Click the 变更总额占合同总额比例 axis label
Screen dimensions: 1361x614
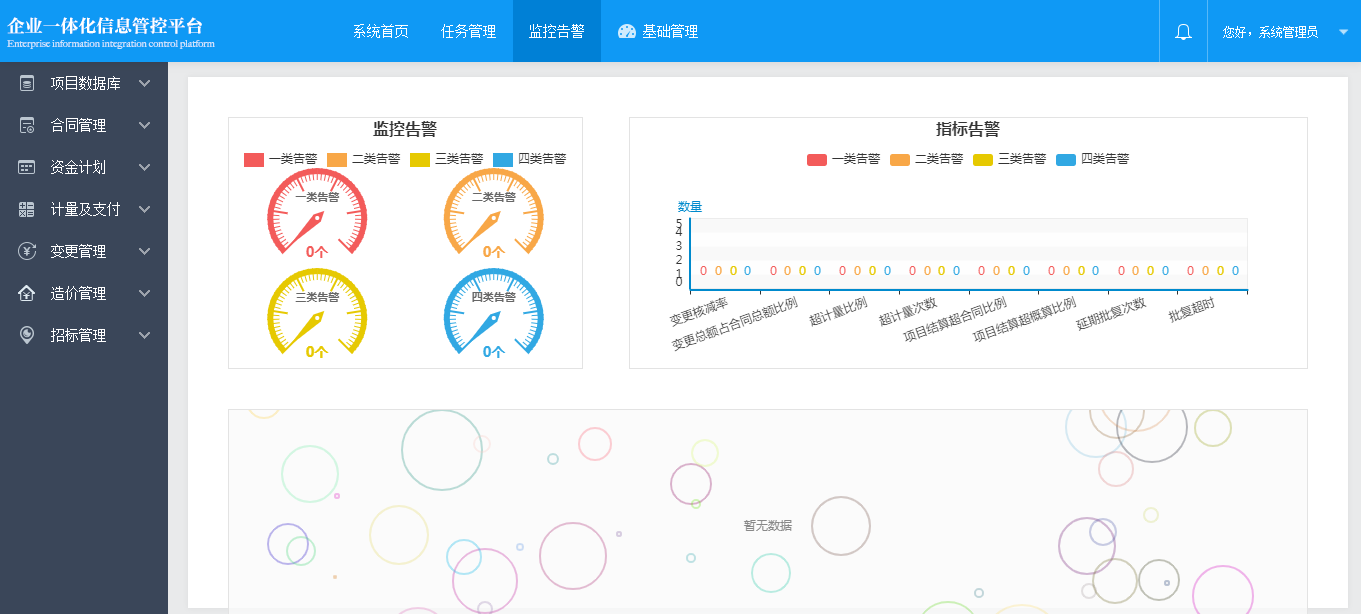tap(735, 325)
